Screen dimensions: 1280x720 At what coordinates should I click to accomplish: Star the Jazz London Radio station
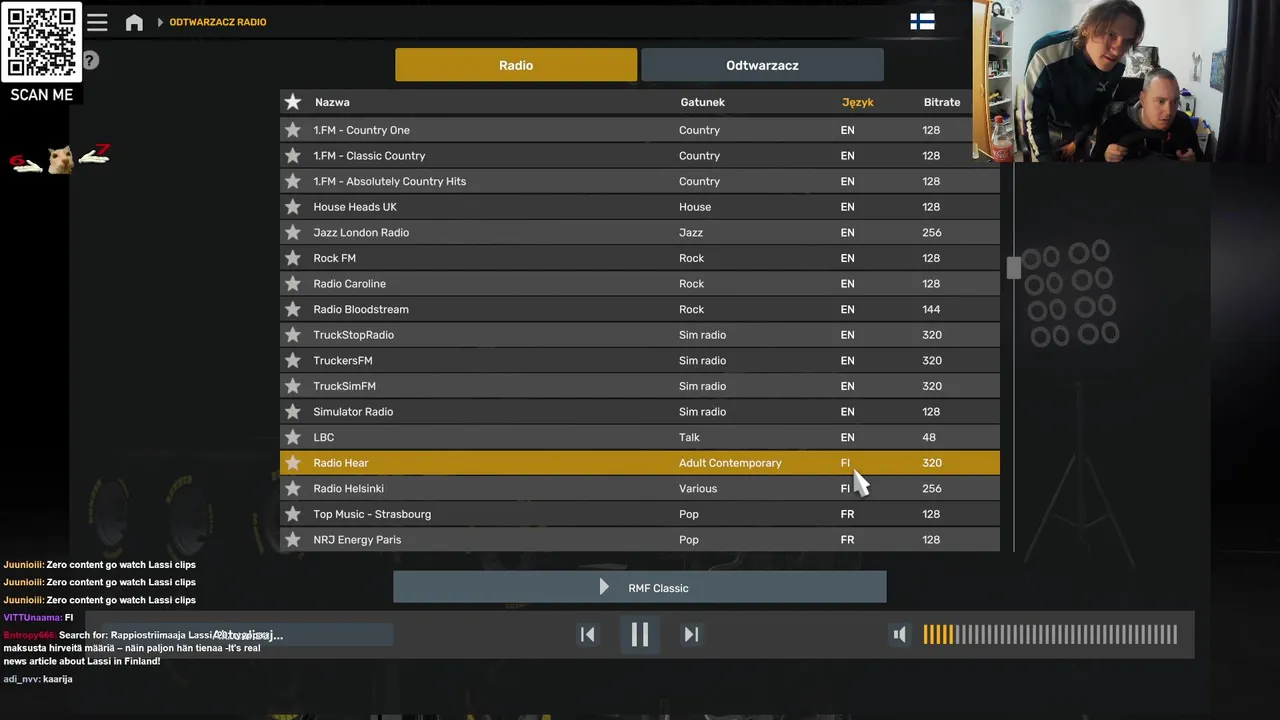coord(293,233)
